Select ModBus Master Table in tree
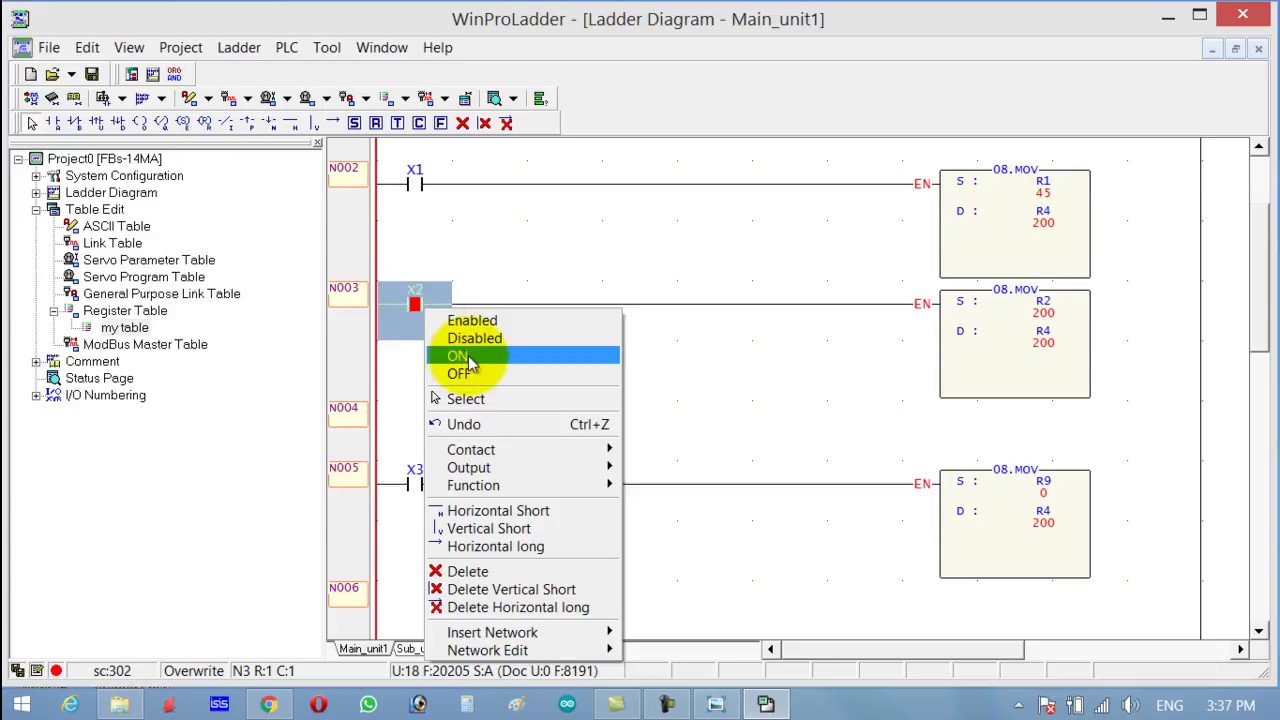The width and height of the screenshot is (1280, 720). tap(145, 345)
